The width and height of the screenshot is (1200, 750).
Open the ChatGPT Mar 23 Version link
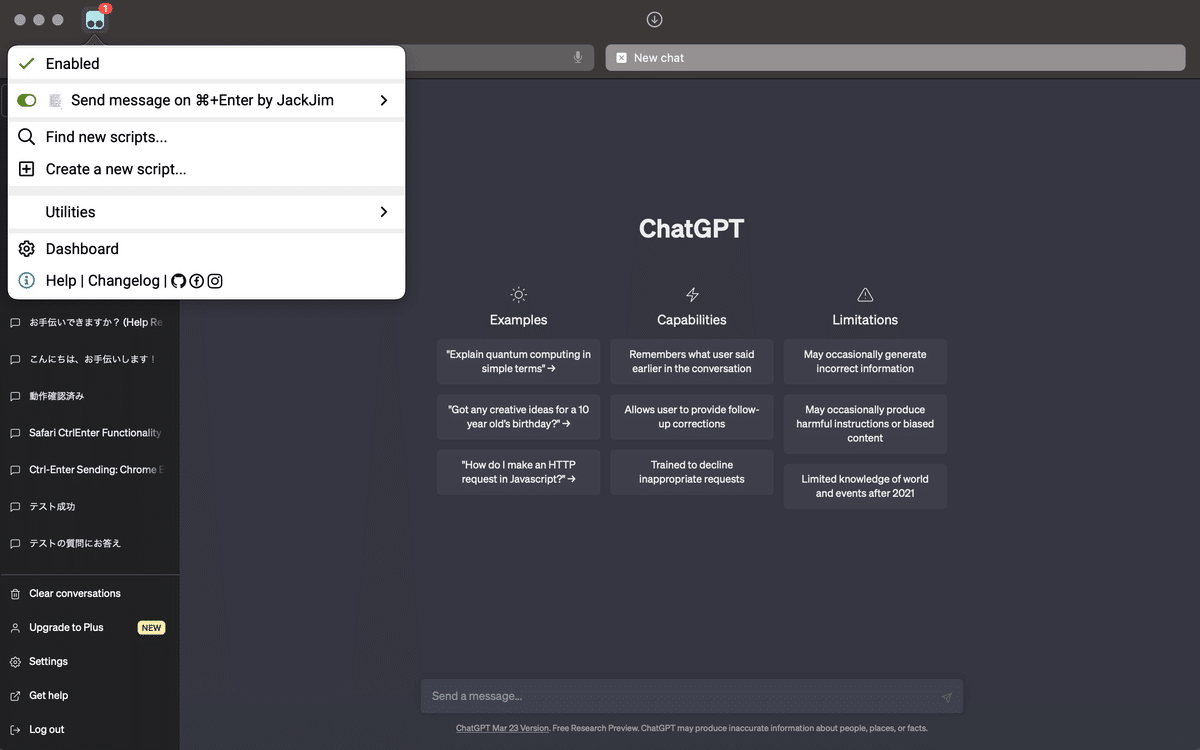click(502, 728)
